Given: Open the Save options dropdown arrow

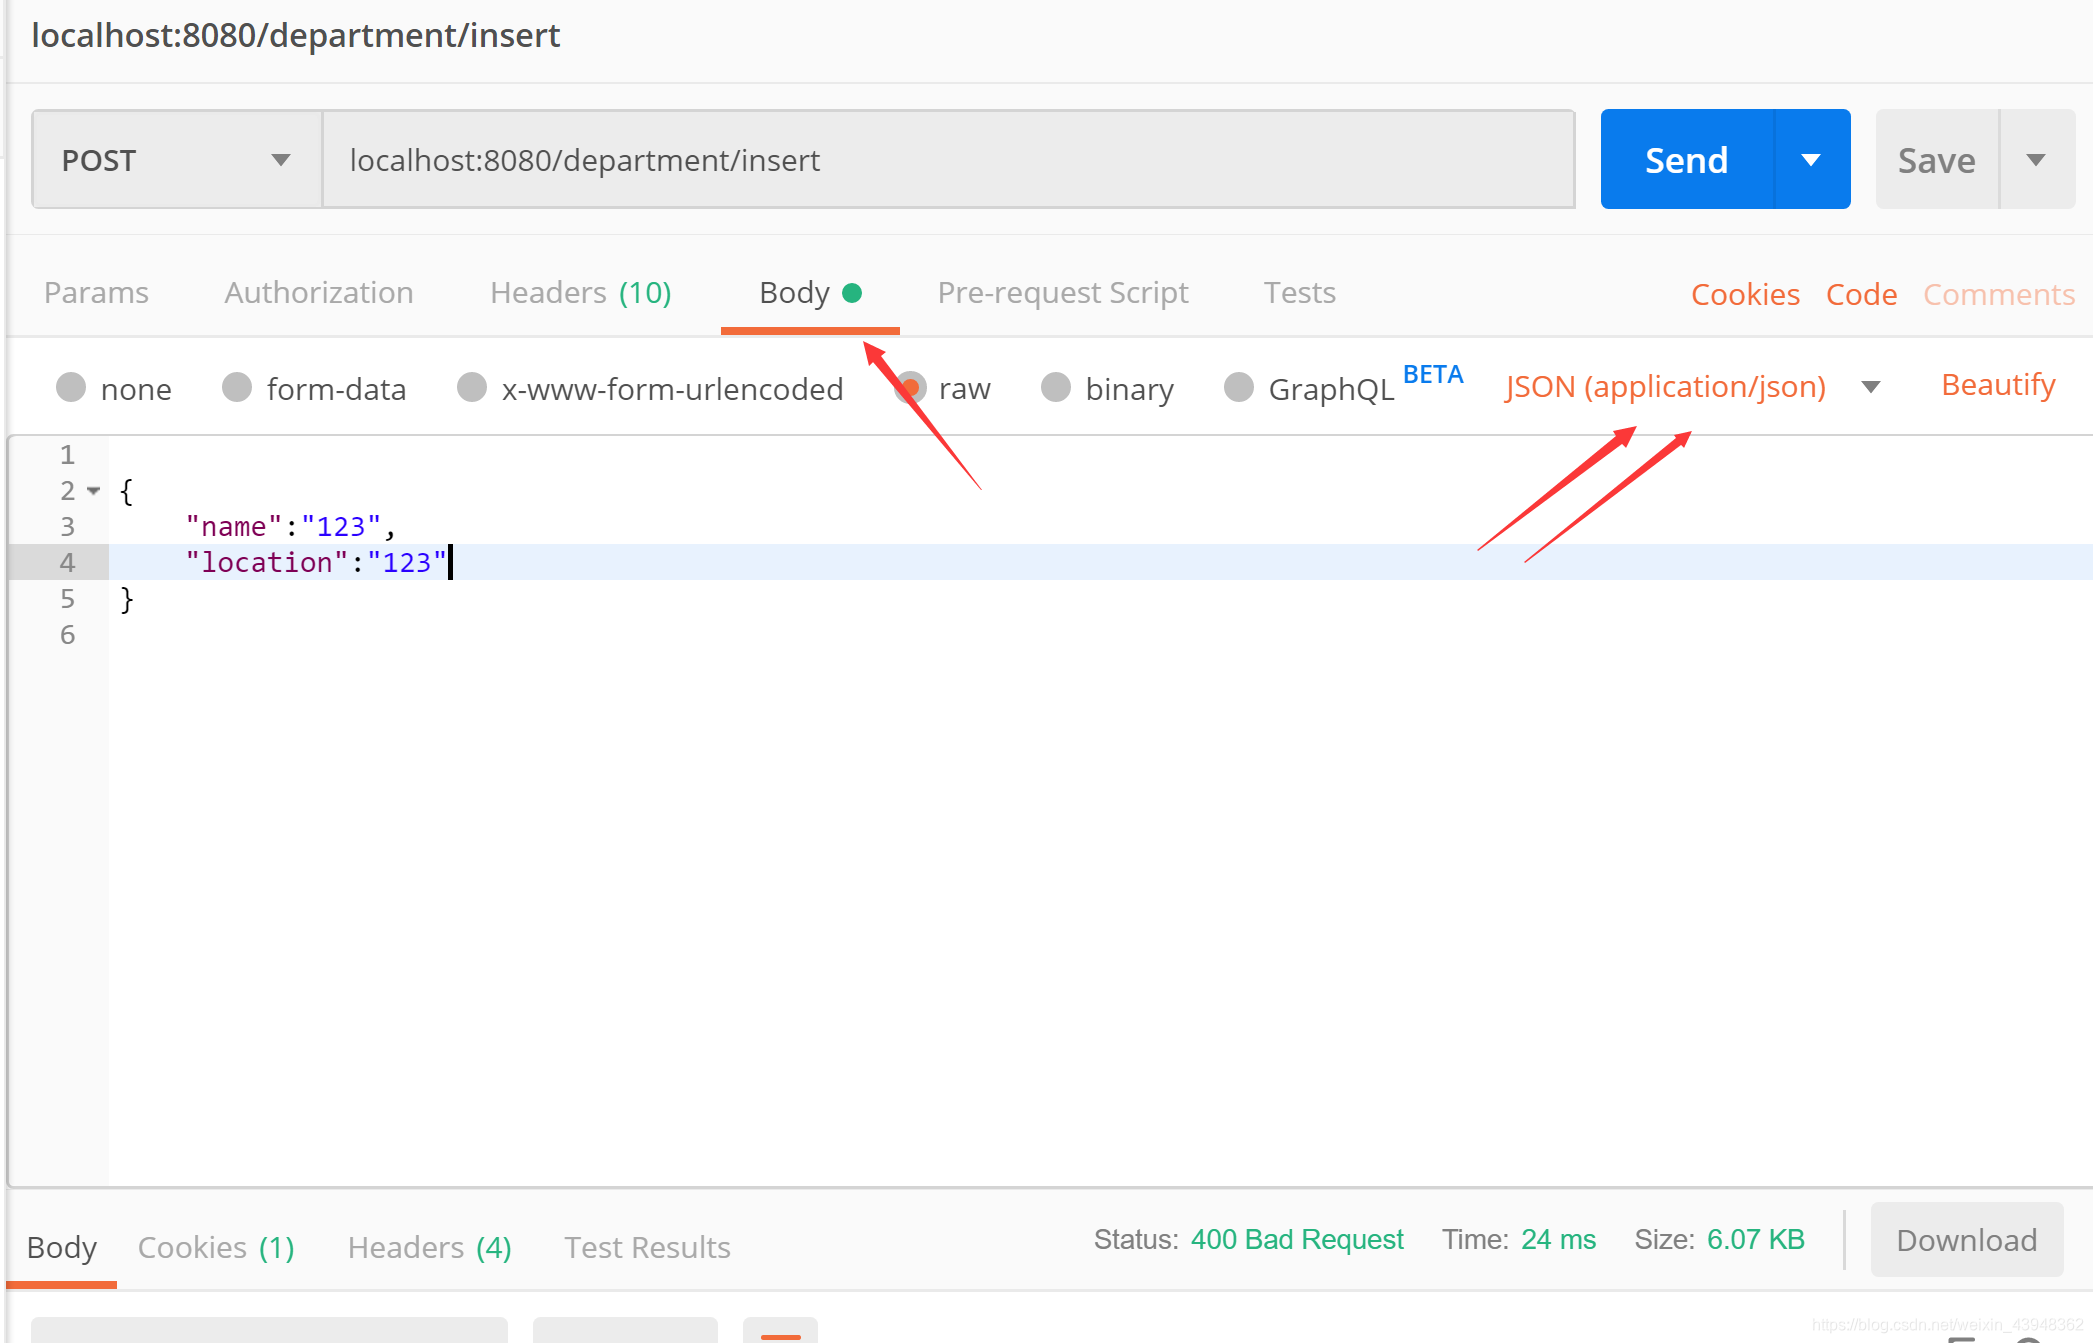Looking at the screenshot, I should click(x=2036, y=160).
